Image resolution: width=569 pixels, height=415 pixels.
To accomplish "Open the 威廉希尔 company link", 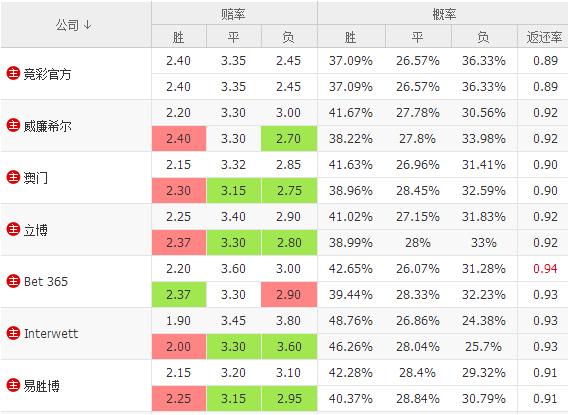I will pyautogui.click(x=48, y=126).
